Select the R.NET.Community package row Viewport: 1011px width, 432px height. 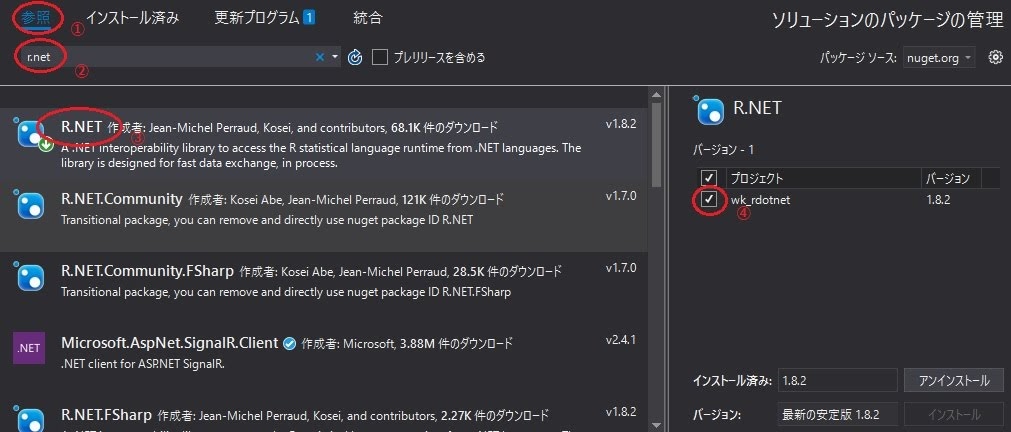coord(324,216)
